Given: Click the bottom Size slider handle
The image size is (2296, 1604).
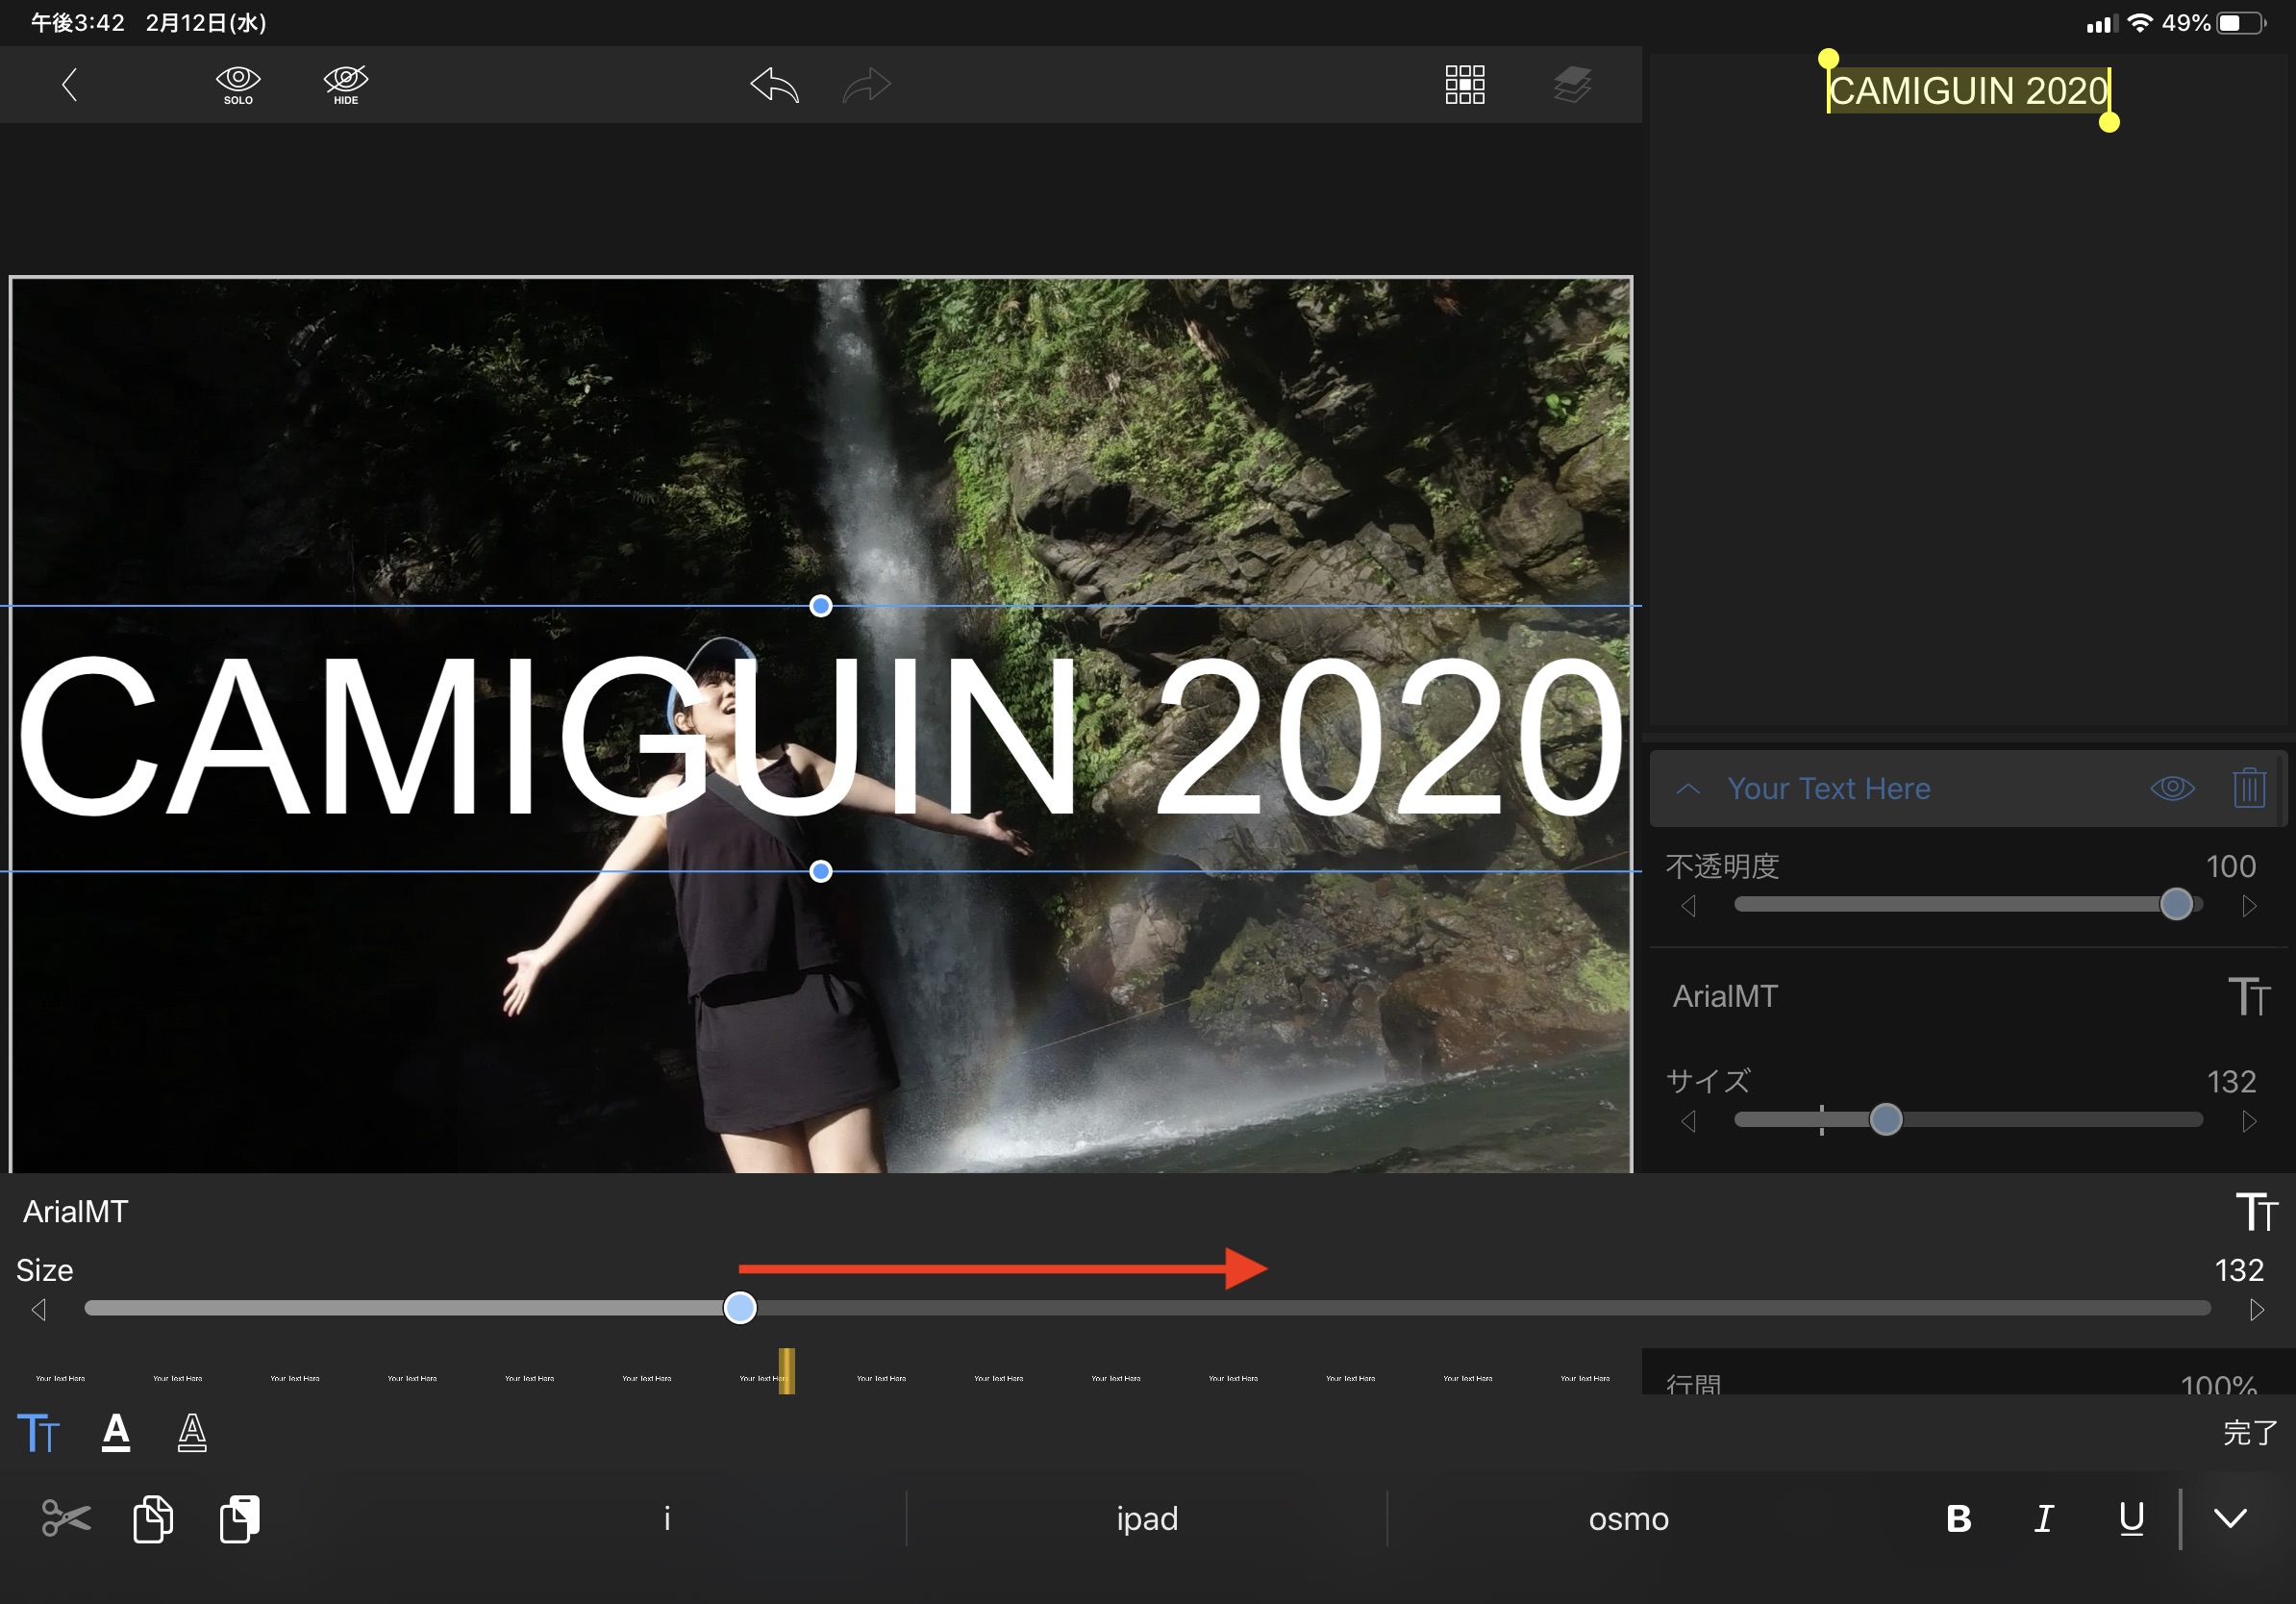Looking at the screenshot, I should (740, 1308).
